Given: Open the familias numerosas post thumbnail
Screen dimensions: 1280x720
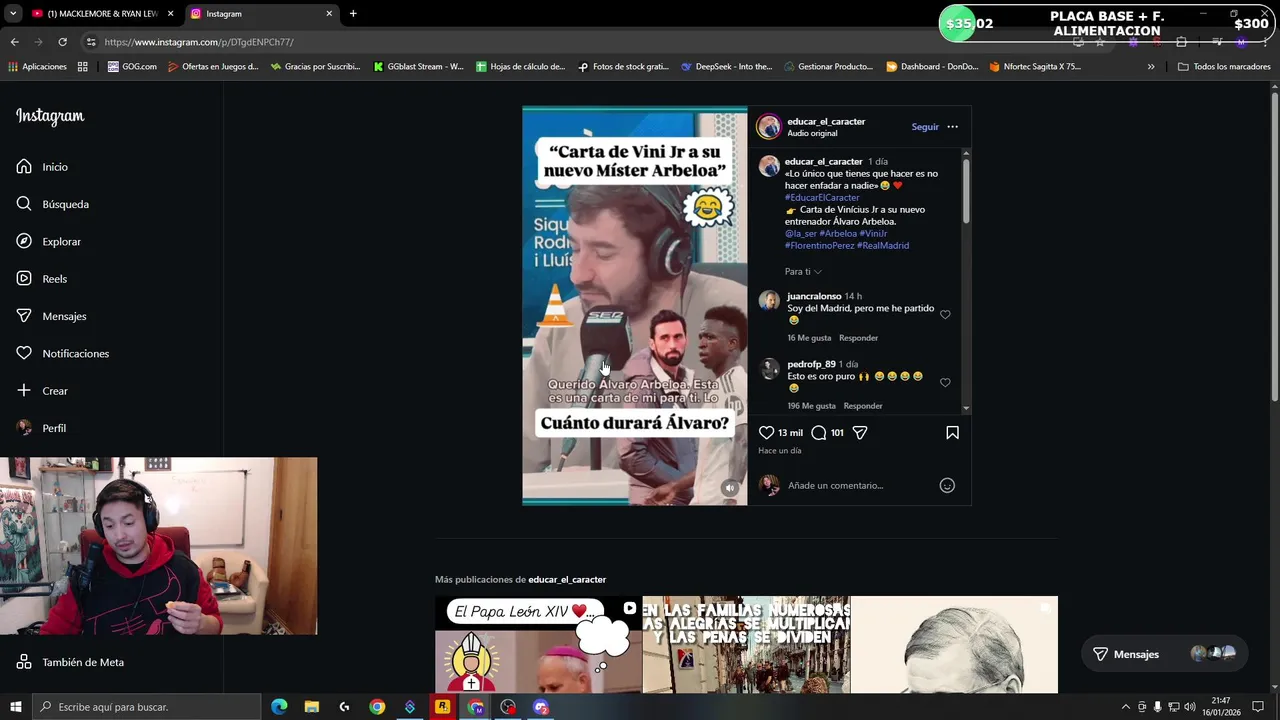Looking at the screenshot, I should tap(746, 645).
